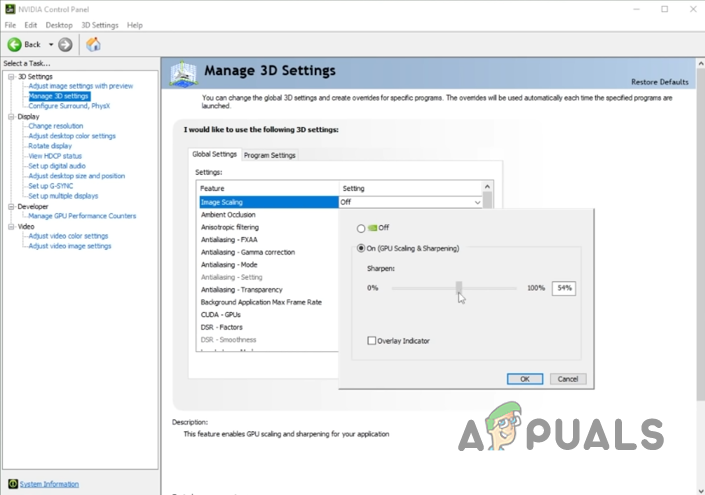Image resolution: width=705 pixels, height=495 pixels.
Task: Click the Sharpen percentage input box
Action: pyautogui.click(x=564, y=288)
